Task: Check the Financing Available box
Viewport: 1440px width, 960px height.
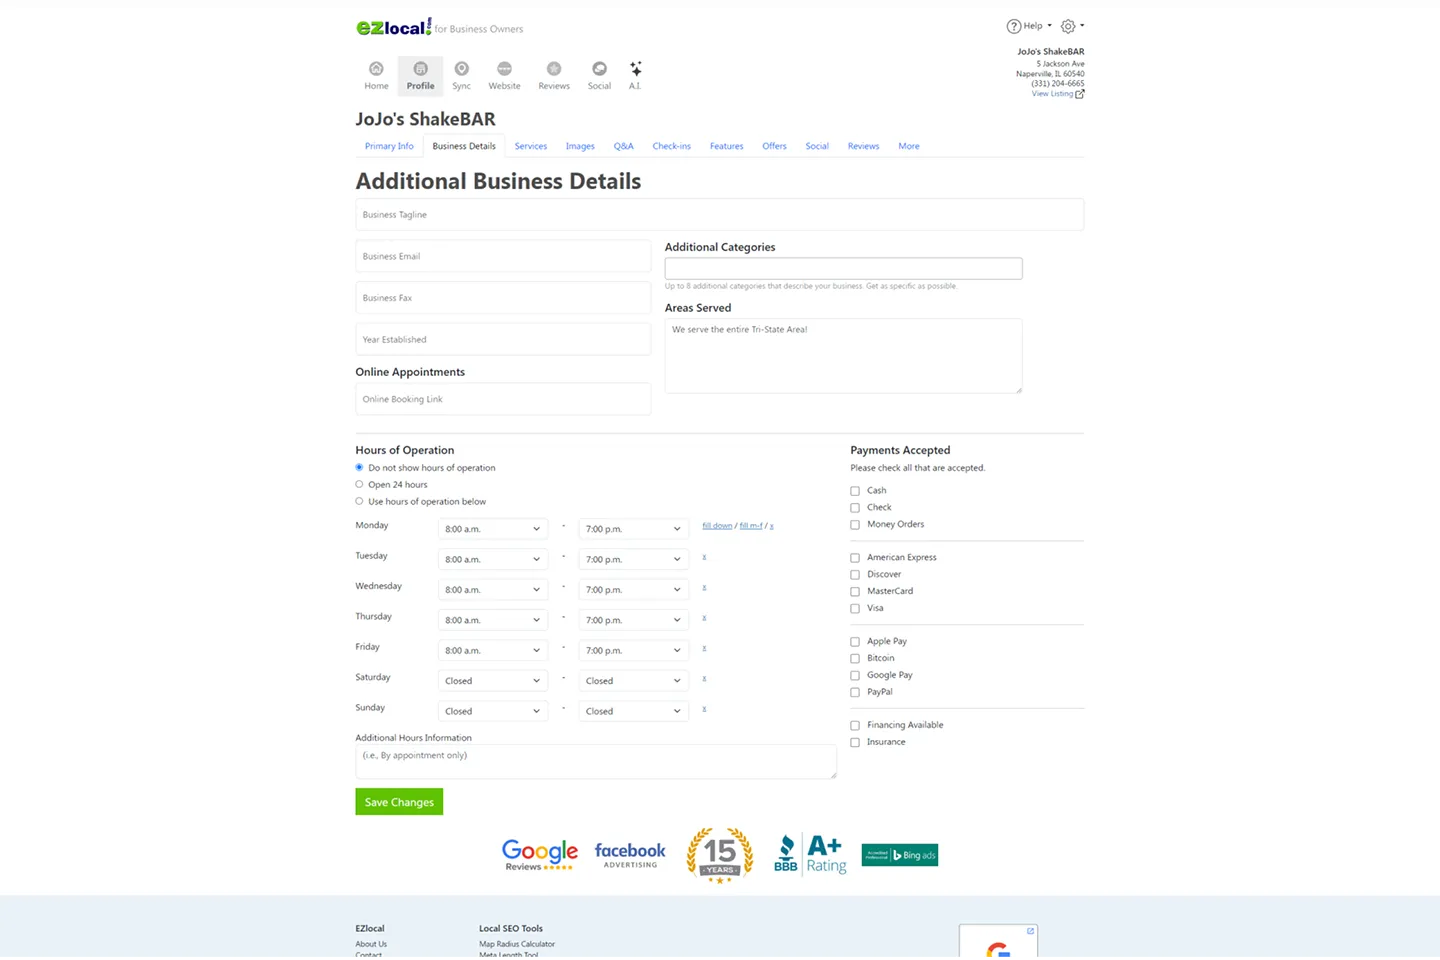Action: tap(855, 726)
